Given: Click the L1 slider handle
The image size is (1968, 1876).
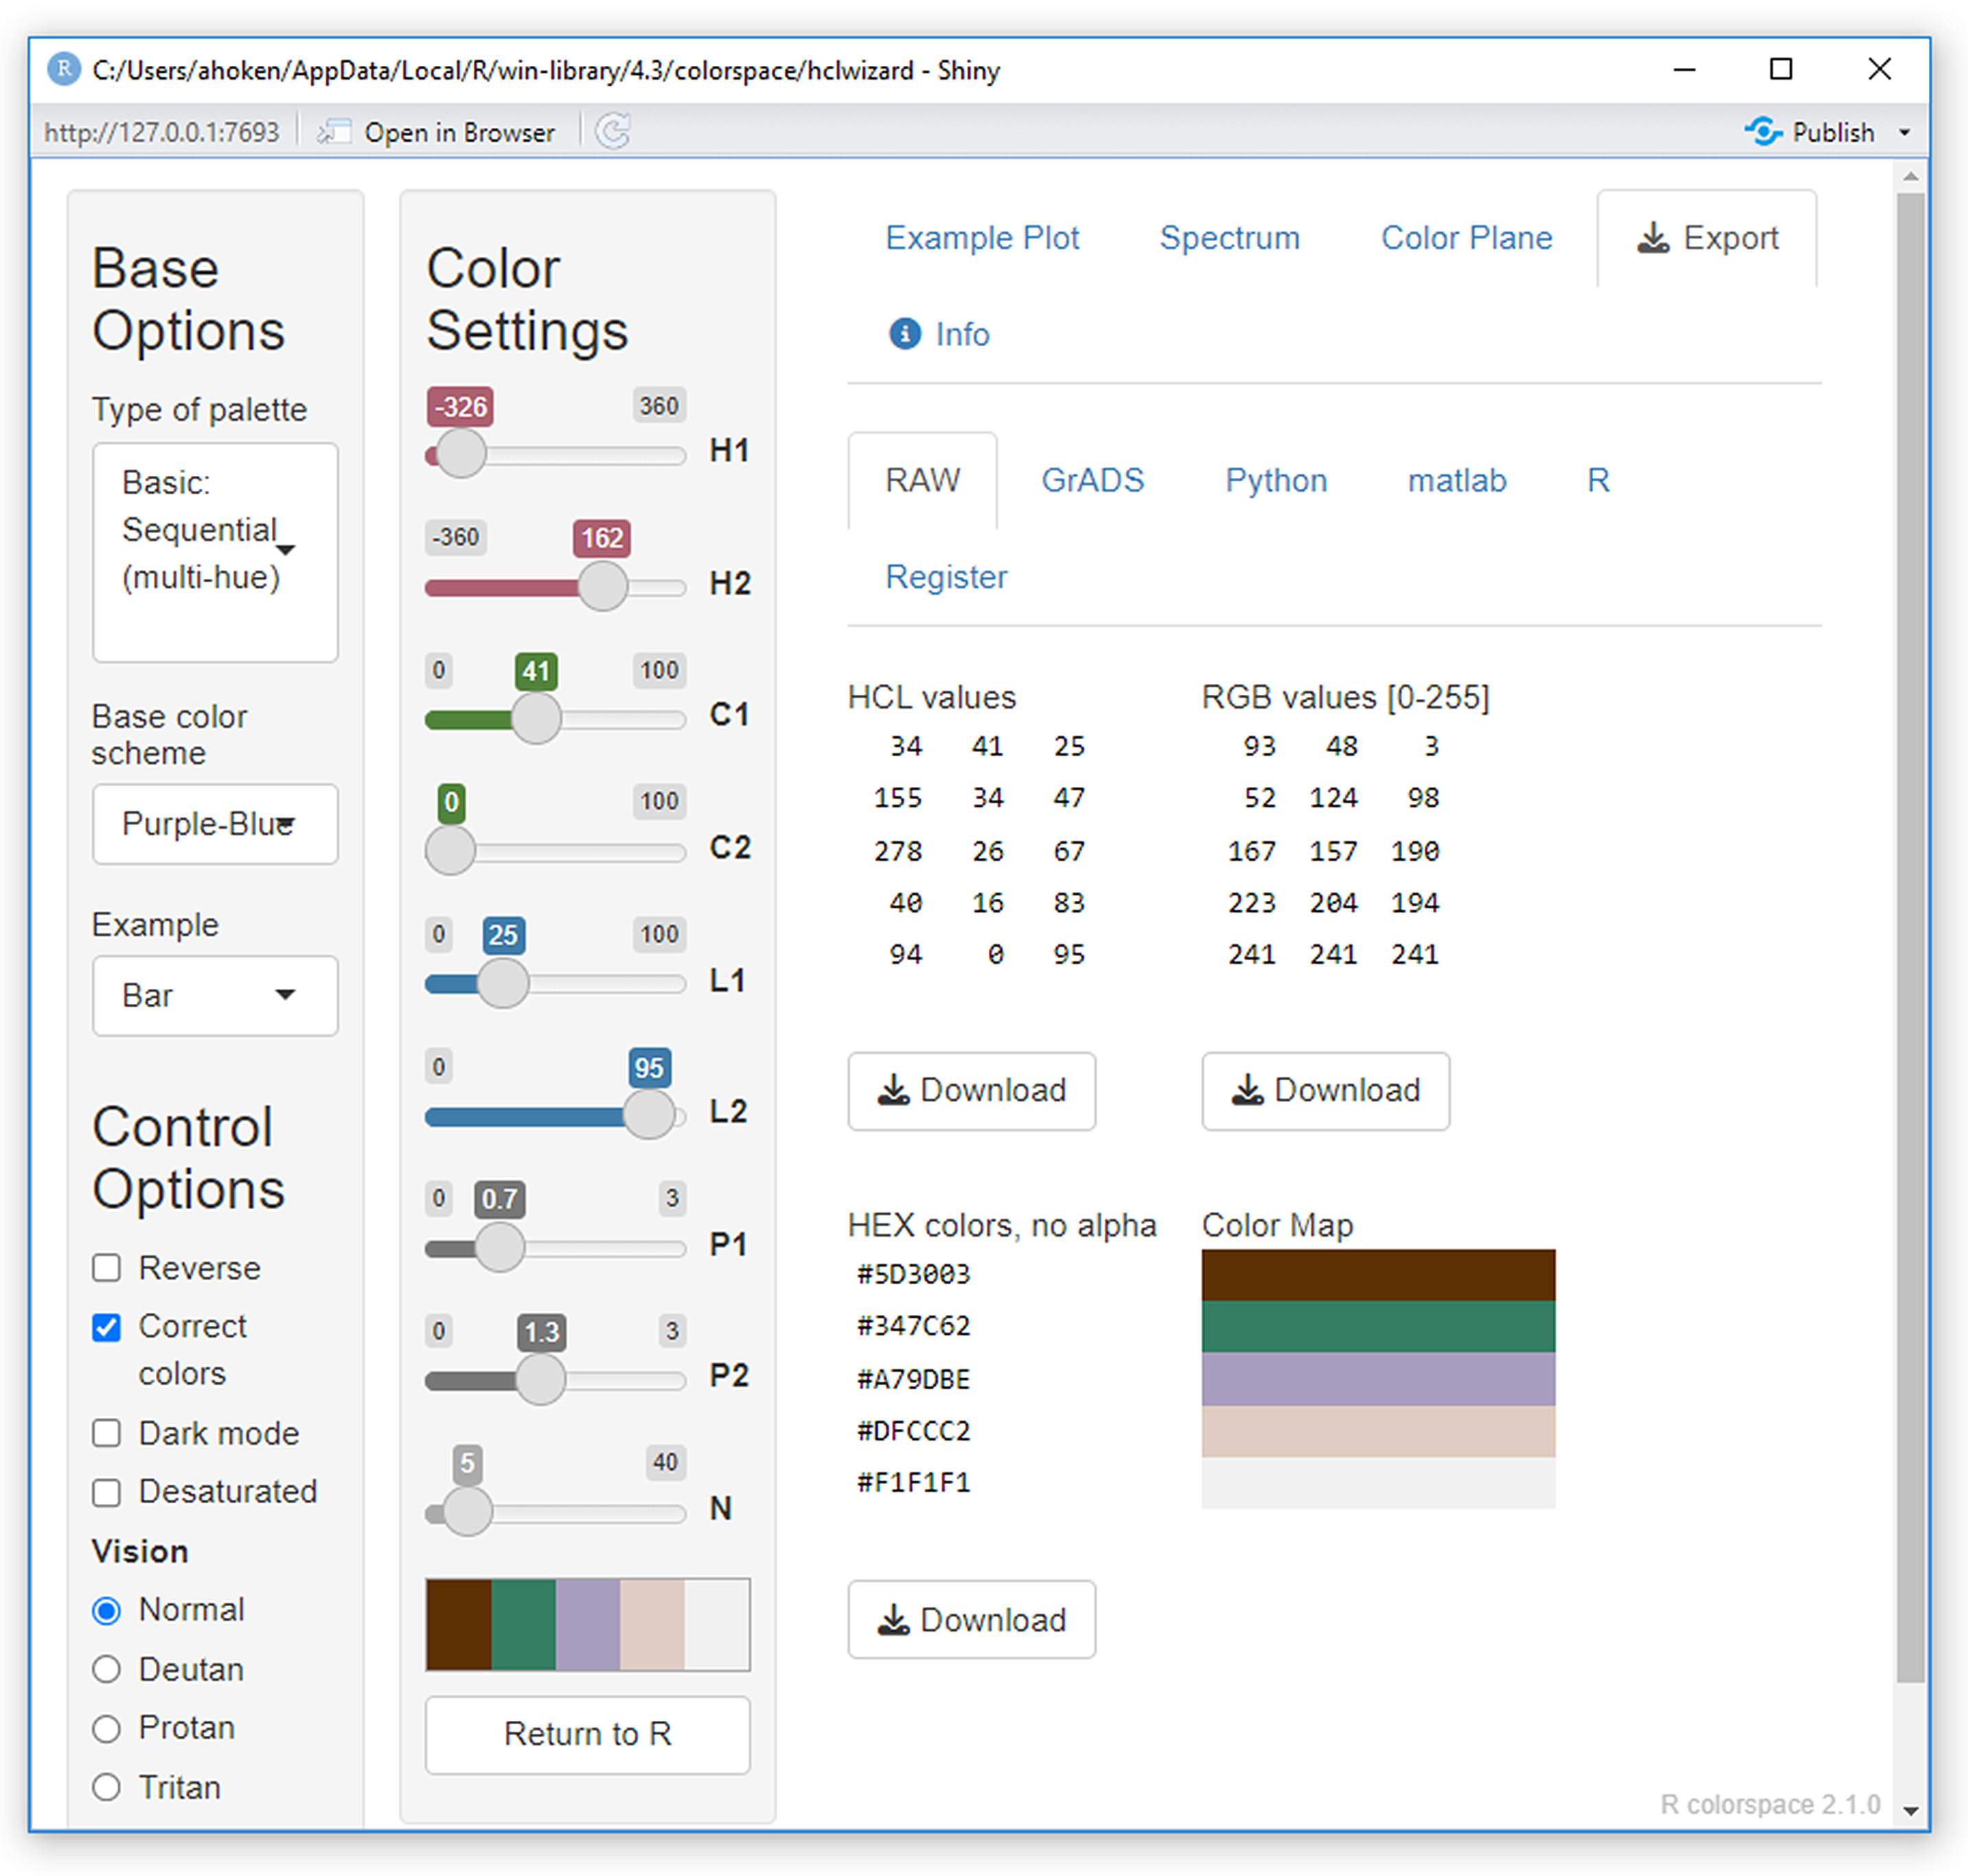Looking at the screenshot, I should tap(502, 983).
